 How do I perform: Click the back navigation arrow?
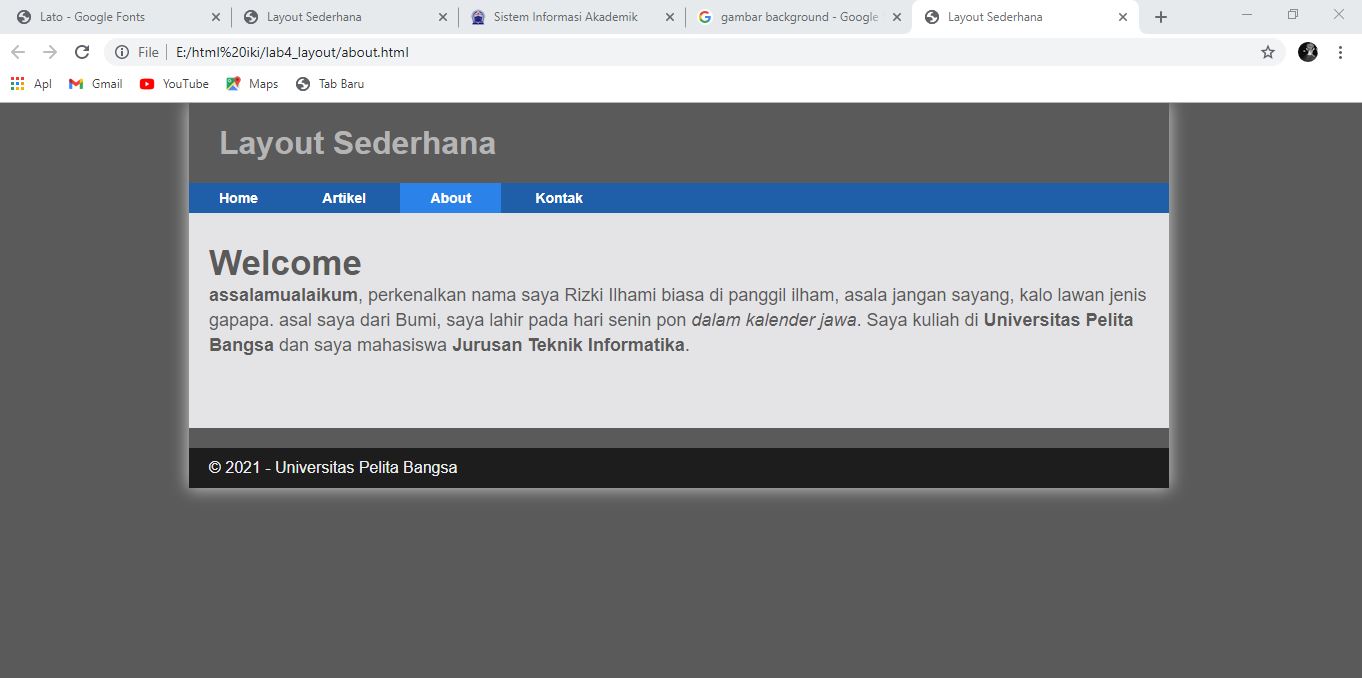[18, 52]
